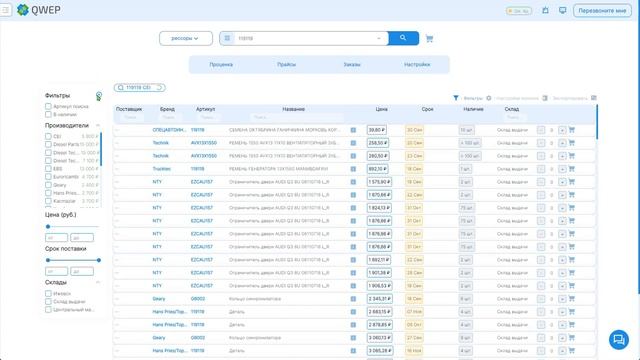Screen dimensions: 640x360
Task: Toggle Артикул поиска checkbox
Action: coord(48,106)
